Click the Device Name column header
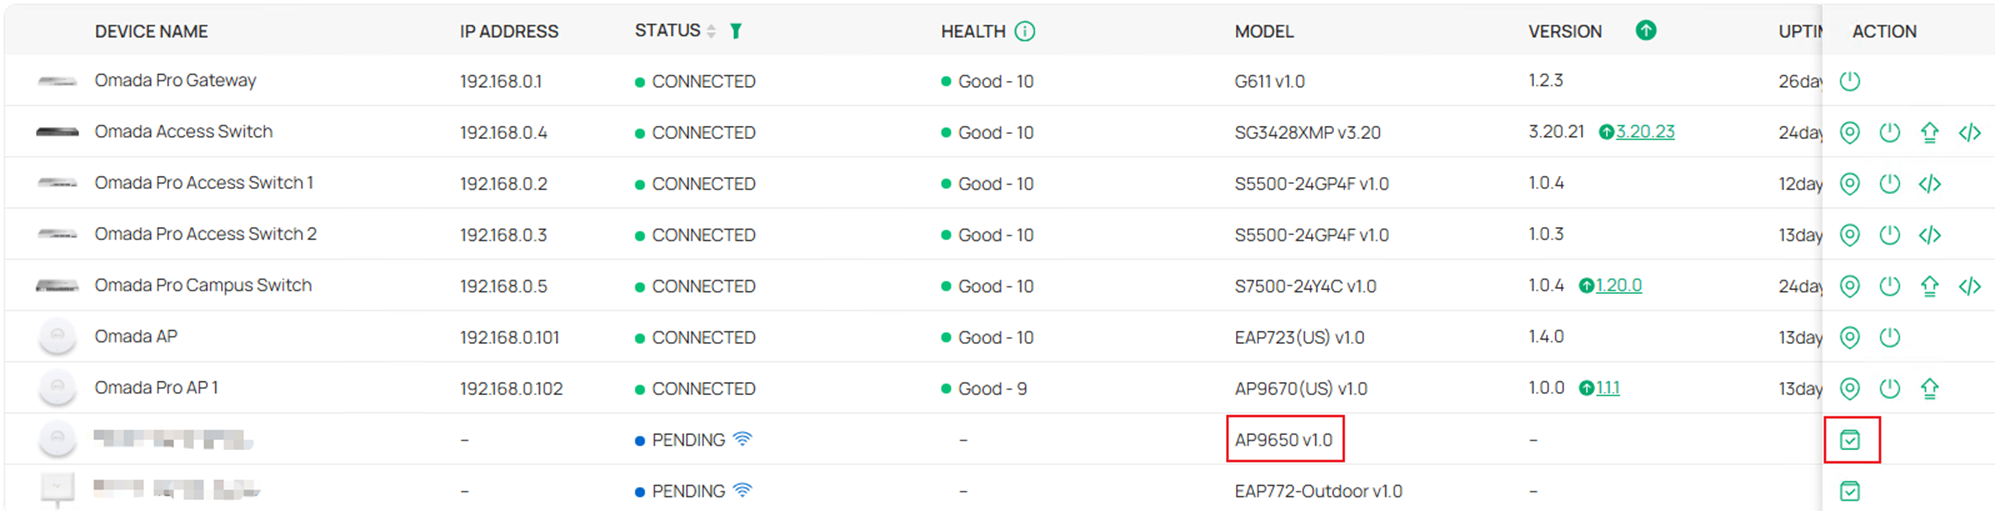 tap(151, 31)
